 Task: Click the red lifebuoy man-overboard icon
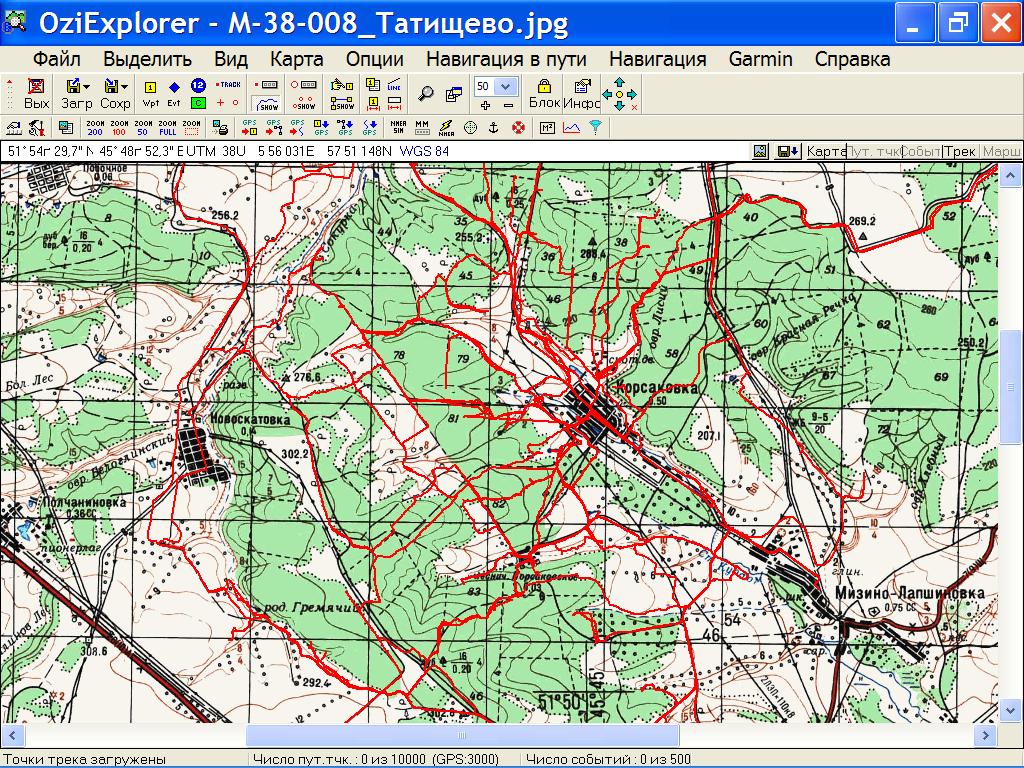point(518,127)
